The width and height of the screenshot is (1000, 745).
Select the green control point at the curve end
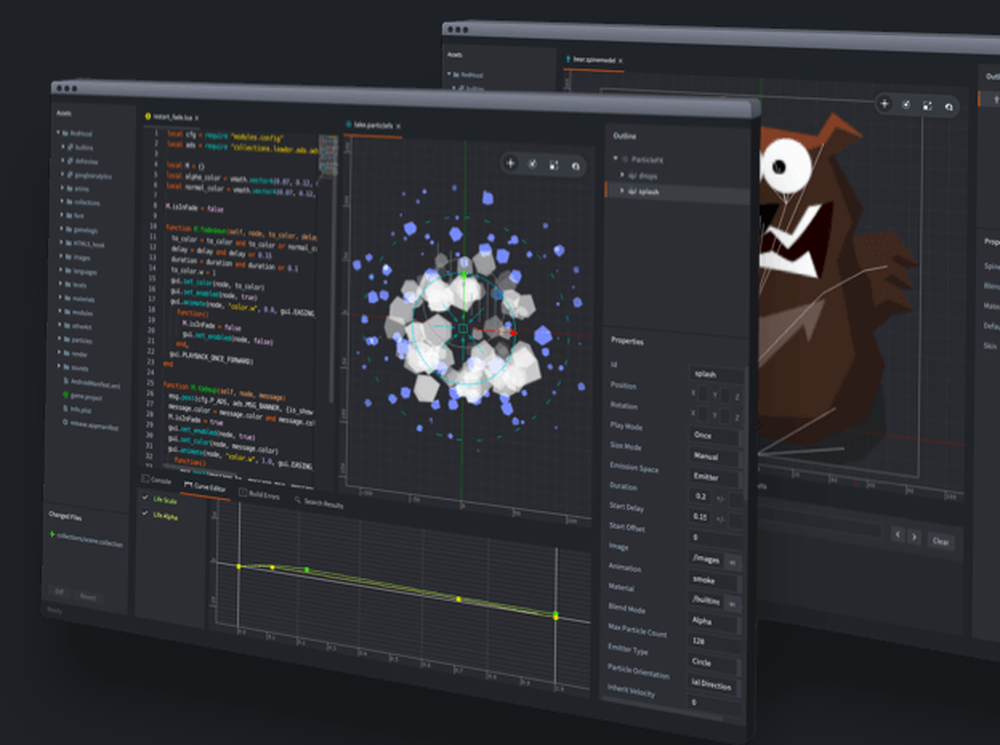coord(555,614)
